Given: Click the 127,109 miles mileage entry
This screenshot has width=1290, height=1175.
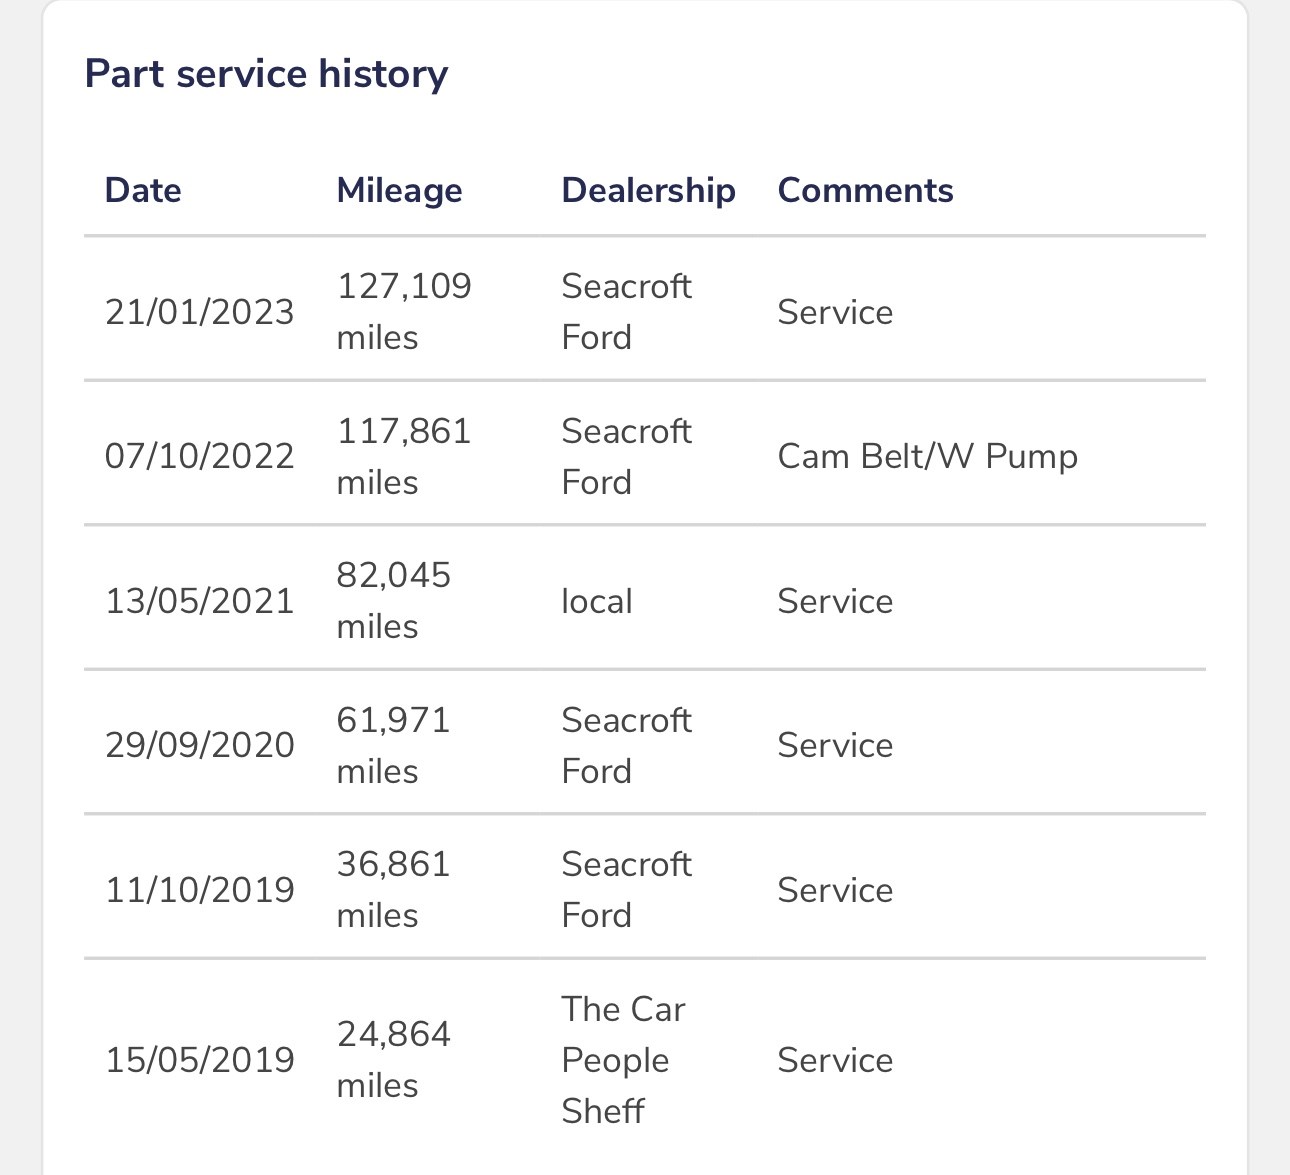Looking at the screenshot, I should pyautogui.click(x=404, y=311).
